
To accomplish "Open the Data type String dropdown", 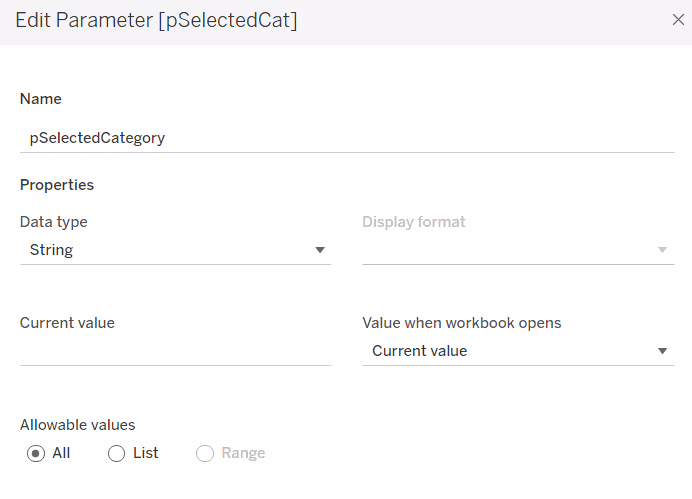I will pos(174,250).
